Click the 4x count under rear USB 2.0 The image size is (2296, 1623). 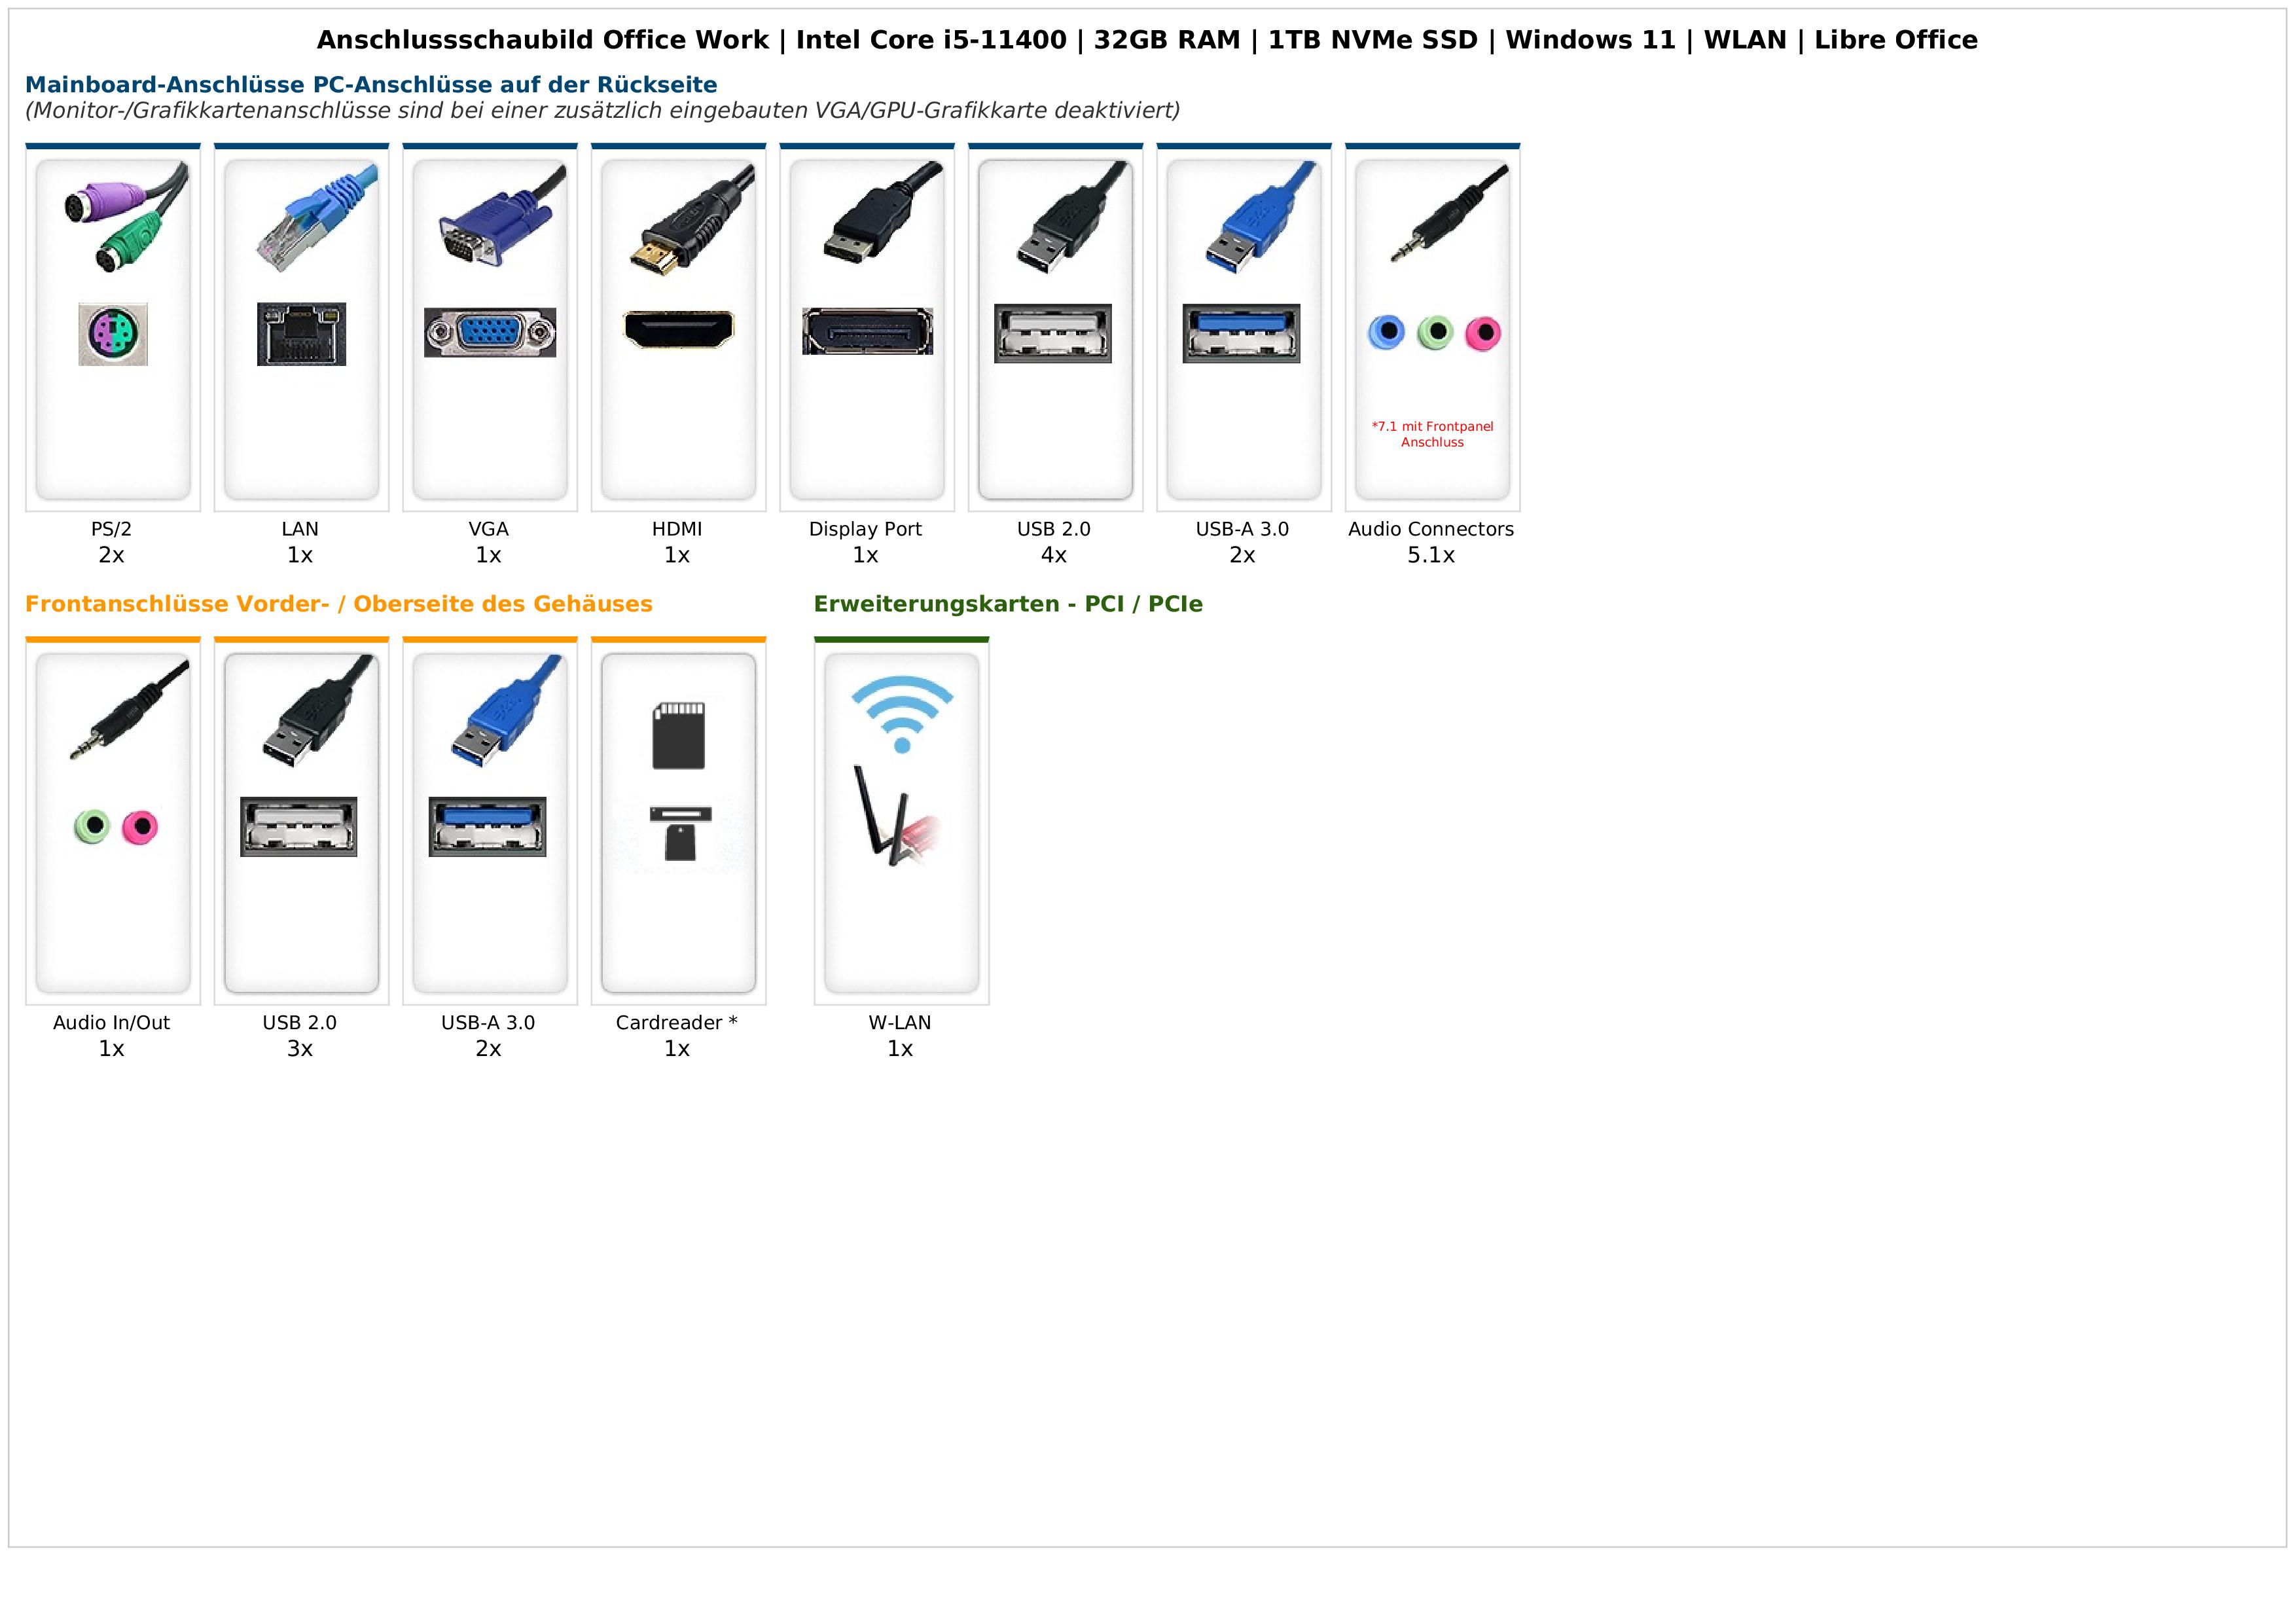tap(1054, 555)
